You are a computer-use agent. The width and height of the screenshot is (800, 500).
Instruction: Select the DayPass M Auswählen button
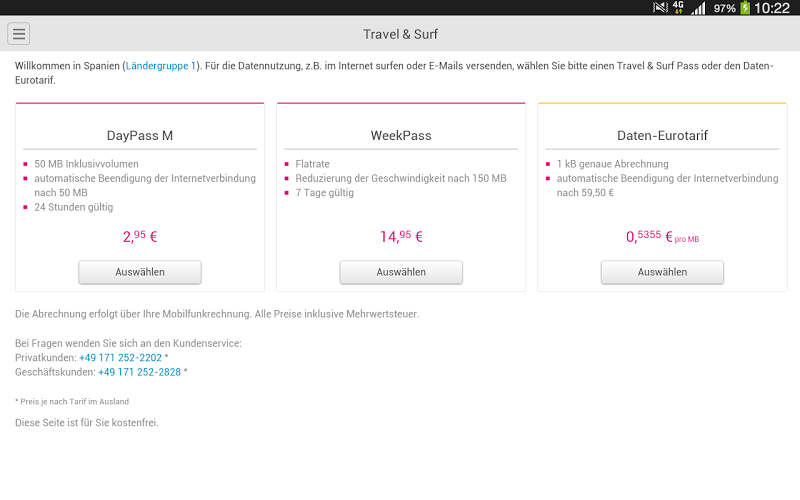coord(140,272)
